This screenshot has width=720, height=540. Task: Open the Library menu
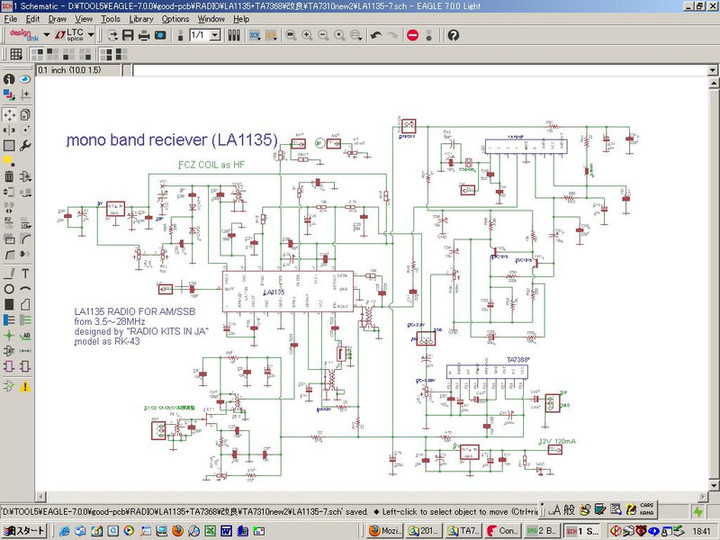[141, 19]
